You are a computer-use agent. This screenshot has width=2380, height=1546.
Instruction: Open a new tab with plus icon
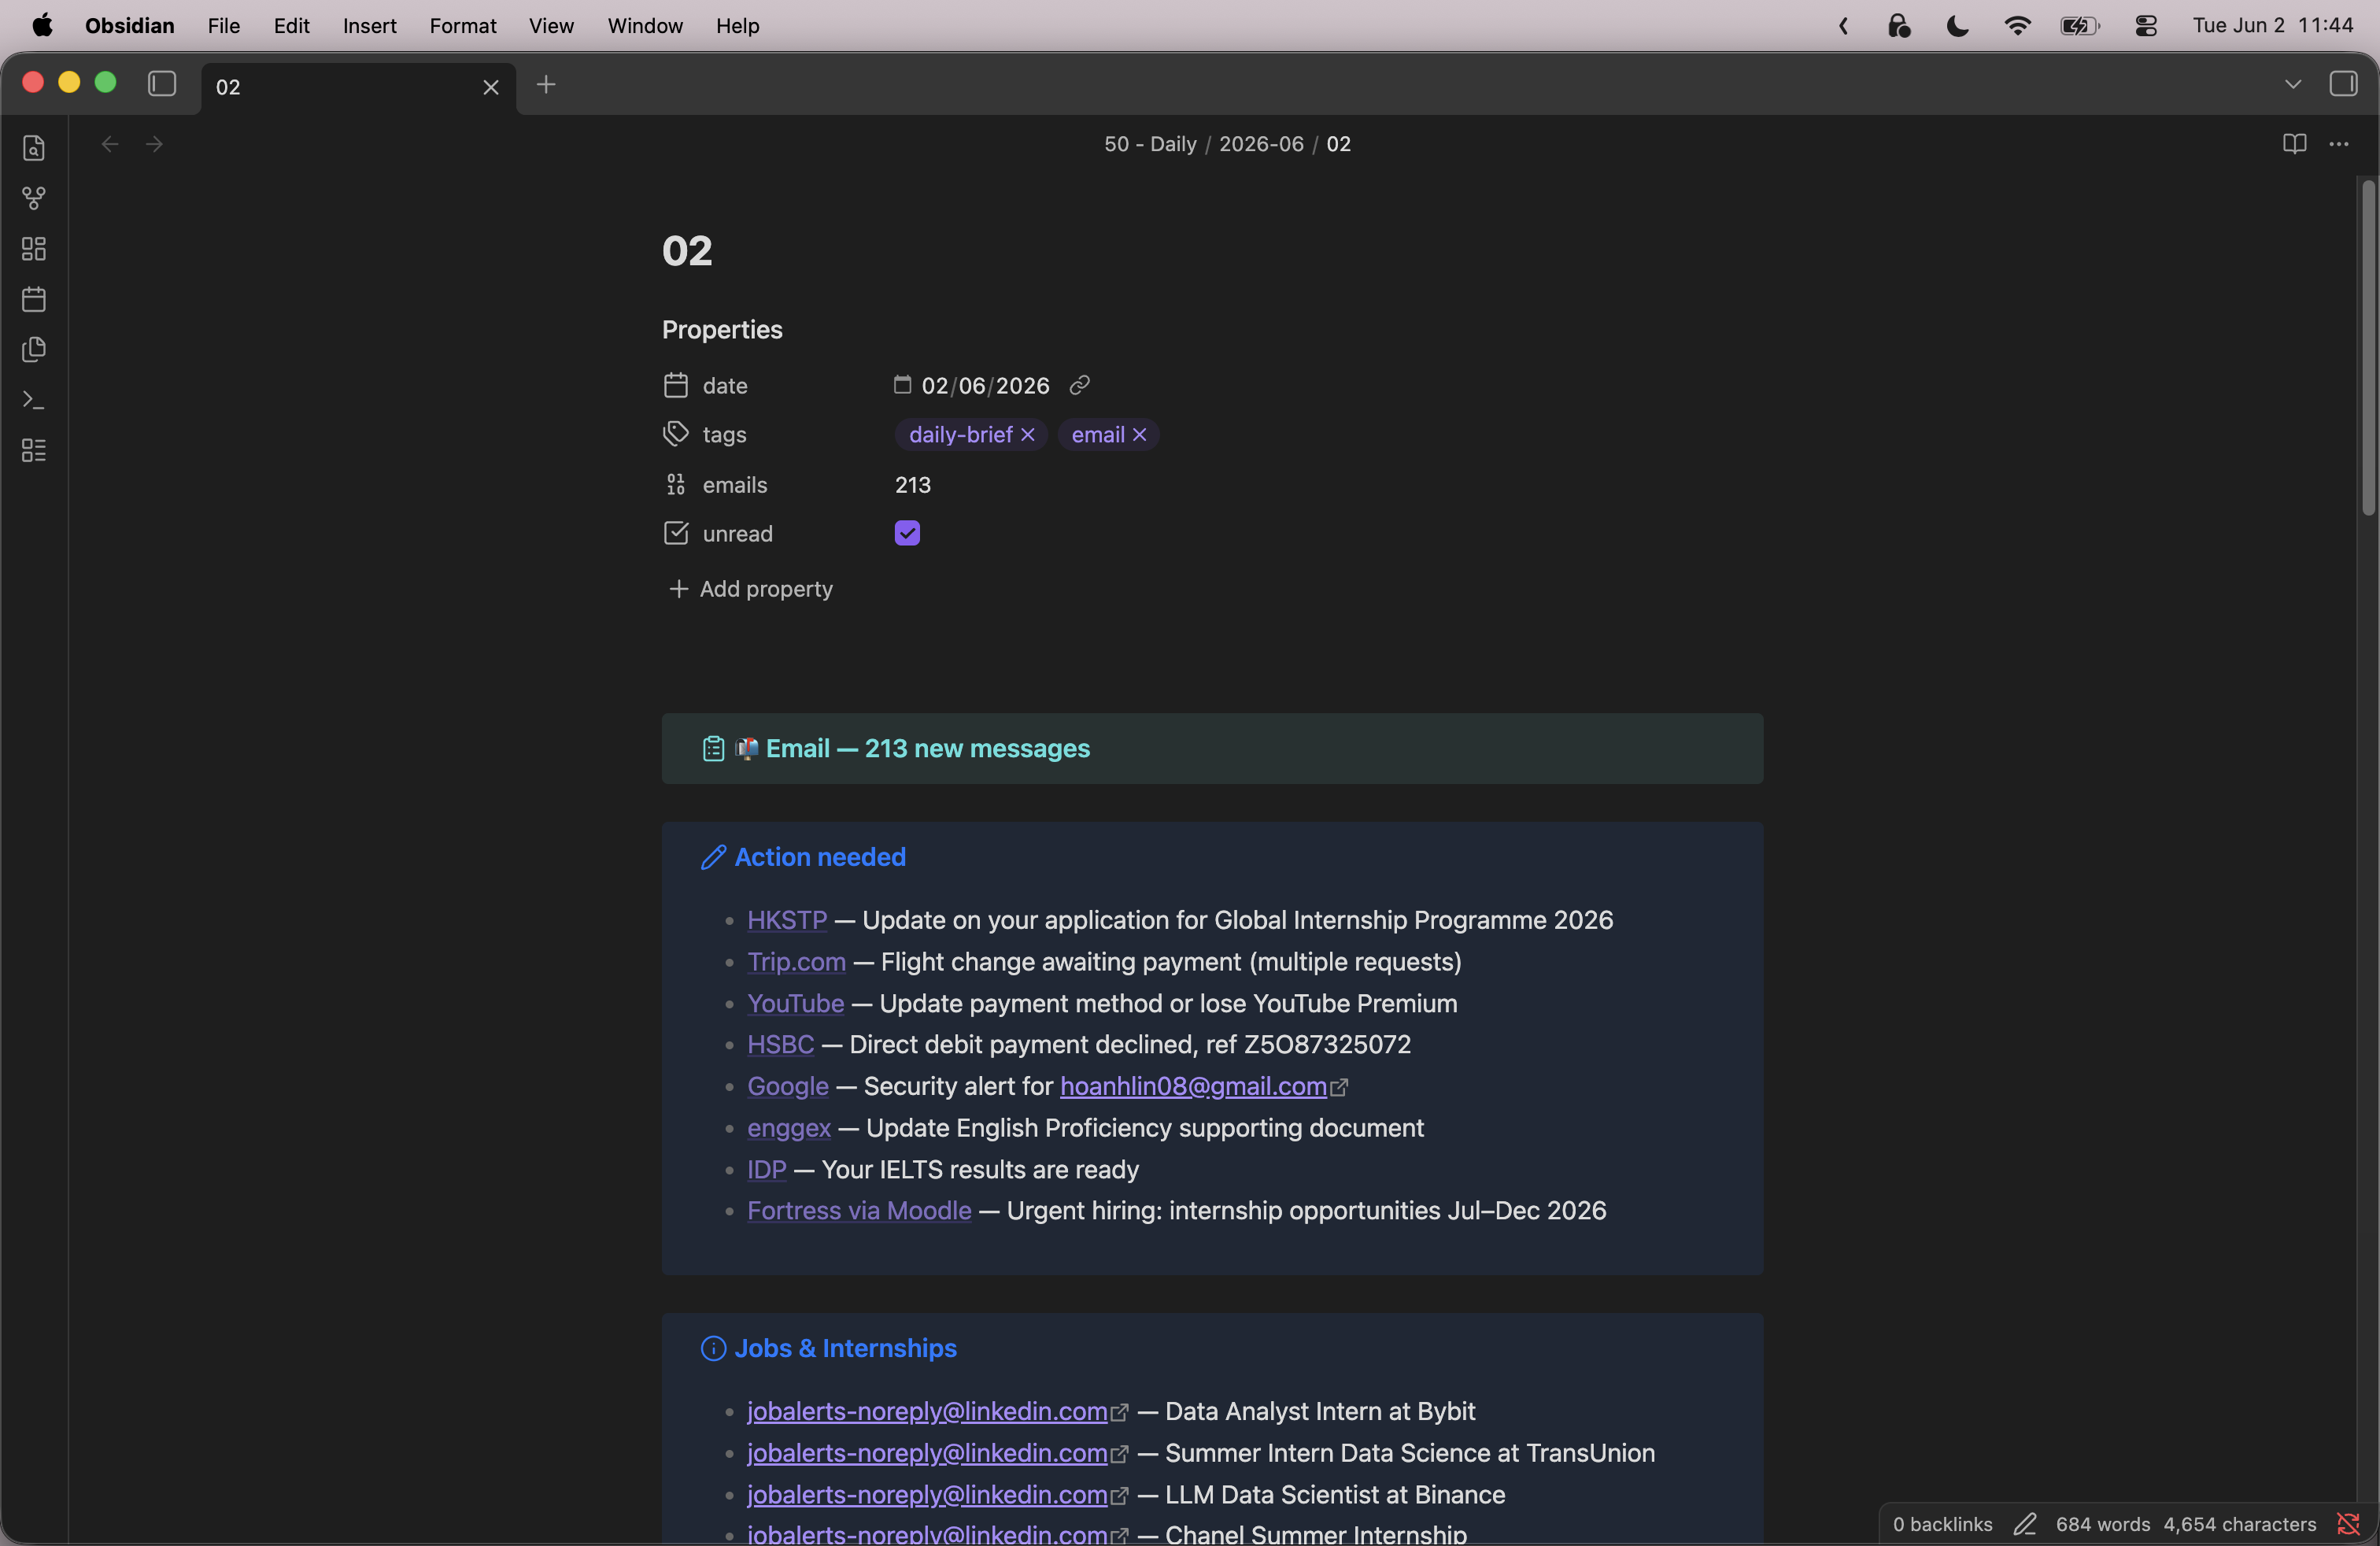point(546,85)
